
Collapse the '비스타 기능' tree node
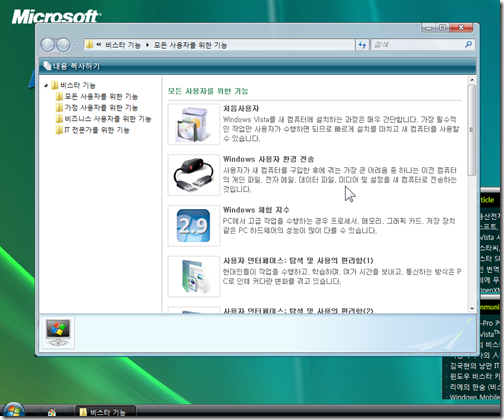coord(46,86)
